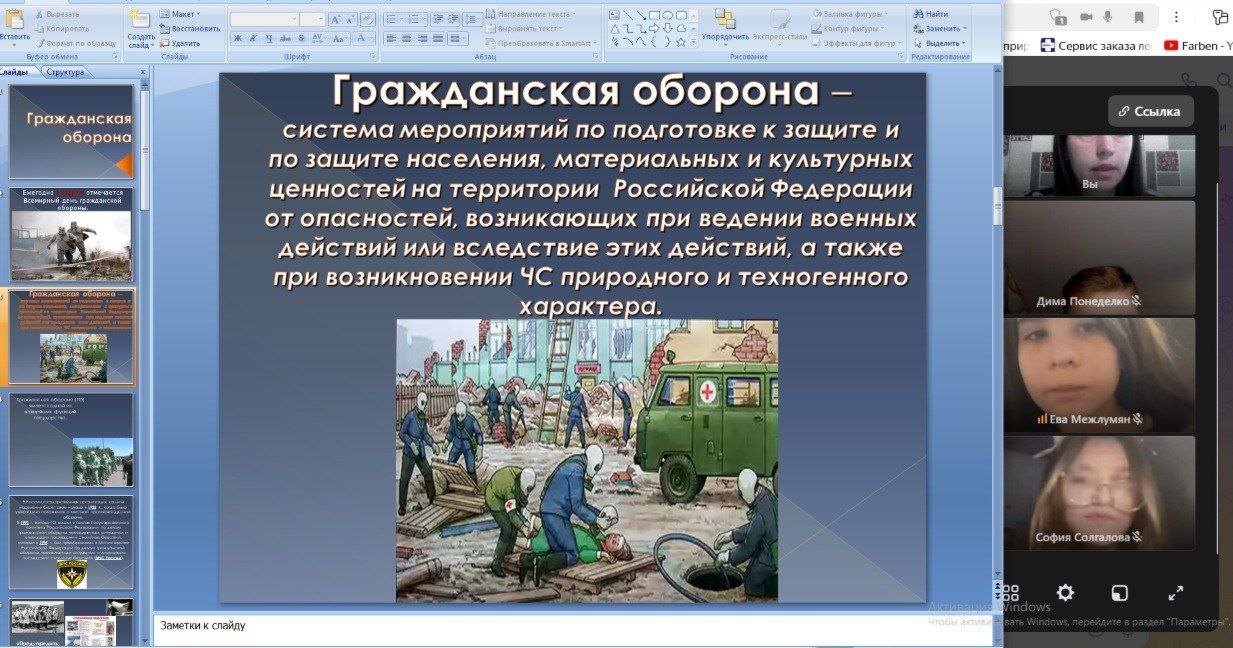Click the Create Slide (Создать слайд) icon
This screenshot has height=648, width=1233.
141,20
